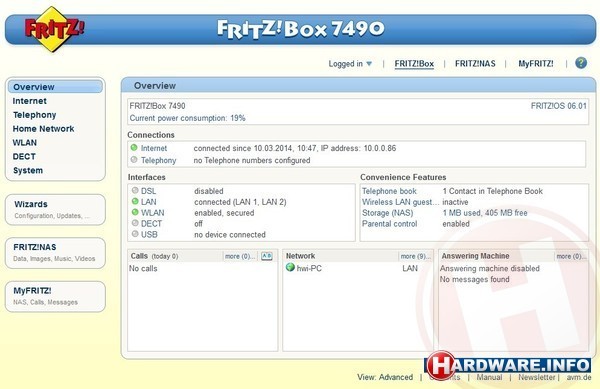The height and width of the screenshot is (389, 600).
Task: Open Telephone book convenience feature
Action: click(389, 191)
